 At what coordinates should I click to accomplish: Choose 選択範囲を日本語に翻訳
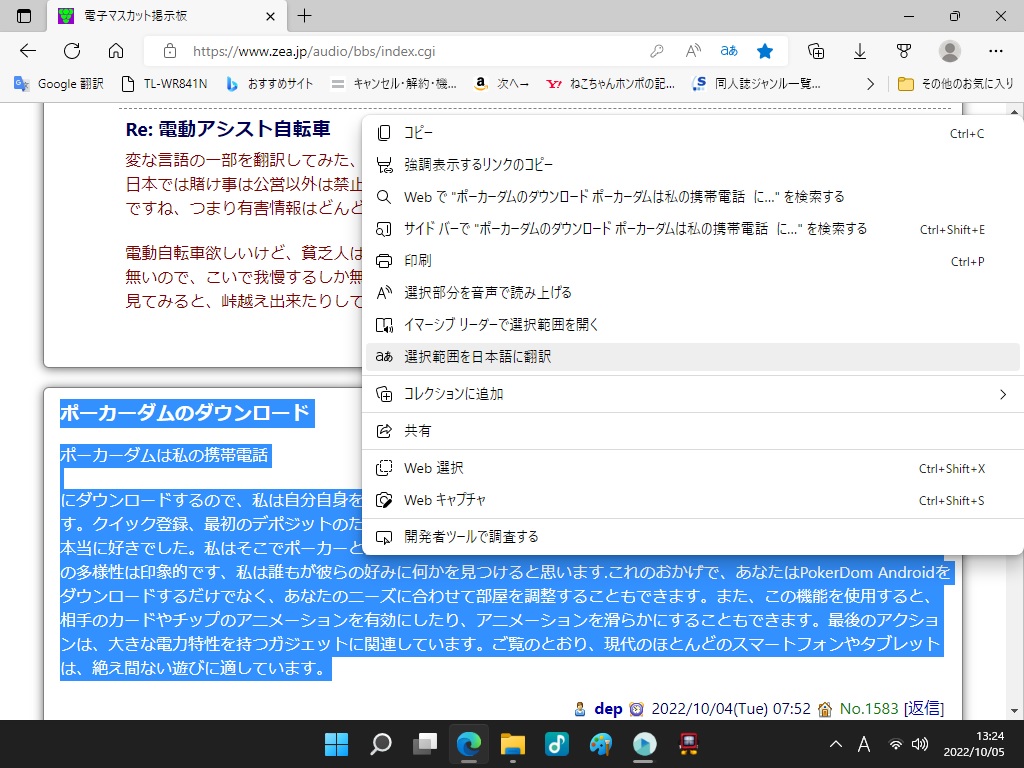(x=693, y=357)
